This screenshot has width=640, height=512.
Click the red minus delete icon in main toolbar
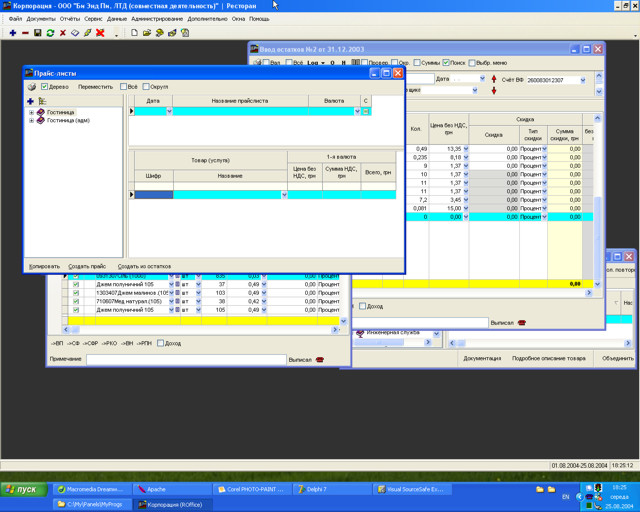[x=25, y=33]
